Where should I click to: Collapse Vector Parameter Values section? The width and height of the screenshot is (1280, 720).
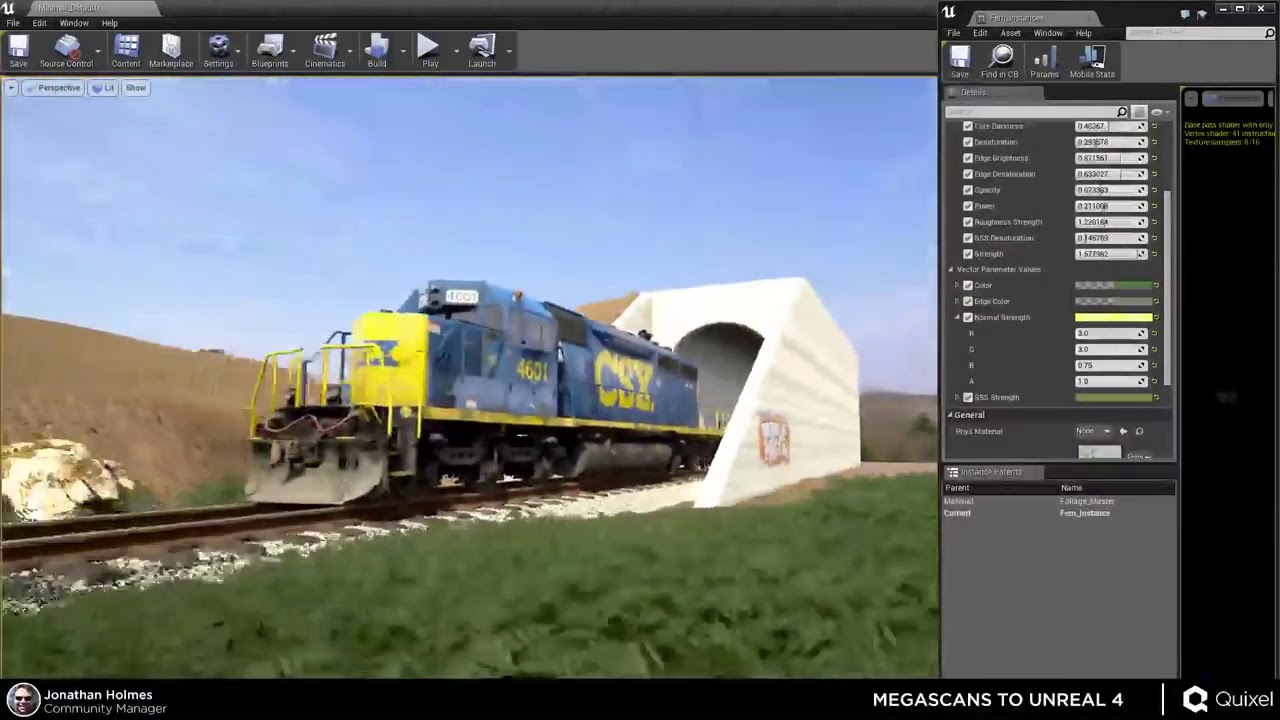(951, 269)
